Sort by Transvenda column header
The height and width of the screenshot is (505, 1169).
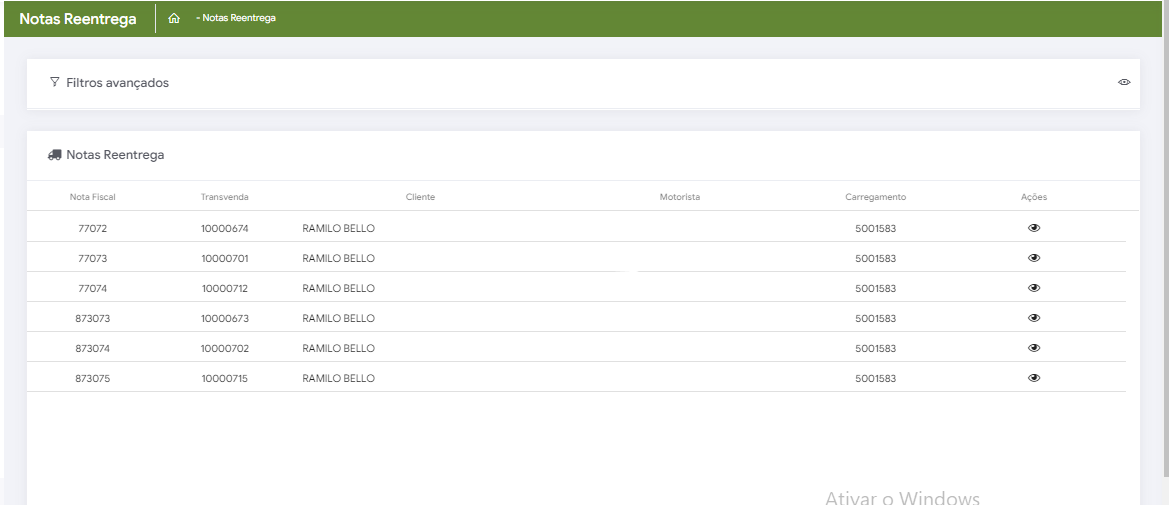(224, 197)
